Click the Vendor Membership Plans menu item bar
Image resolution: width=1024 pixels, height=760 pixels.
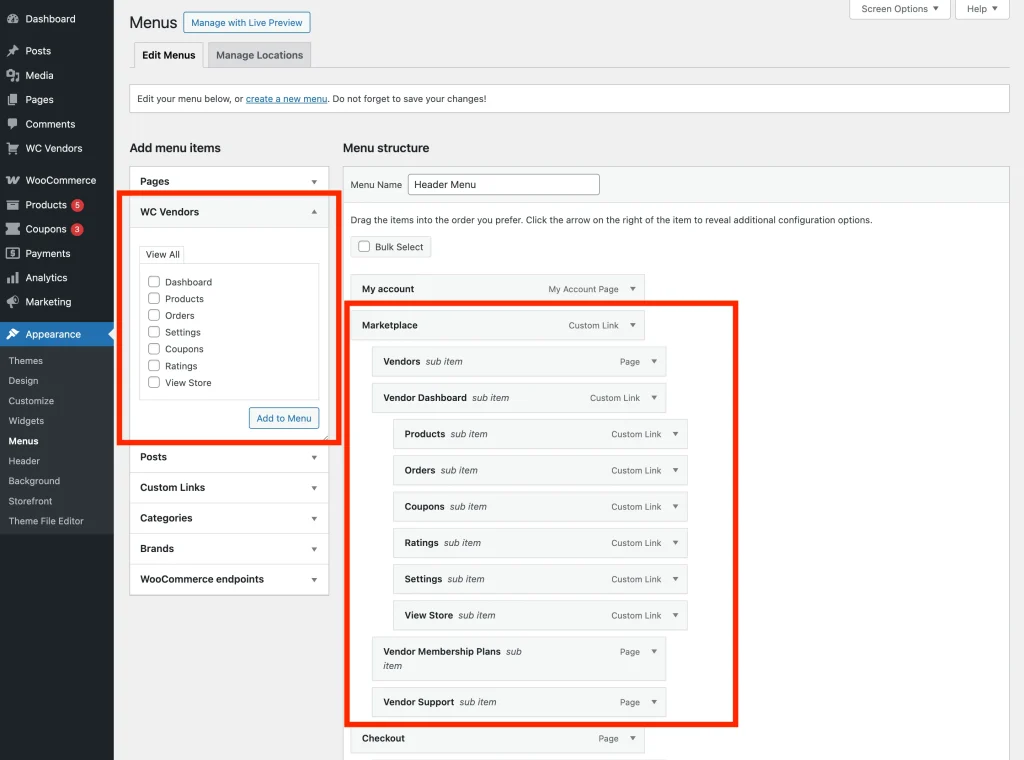click(x=519, y=659)
